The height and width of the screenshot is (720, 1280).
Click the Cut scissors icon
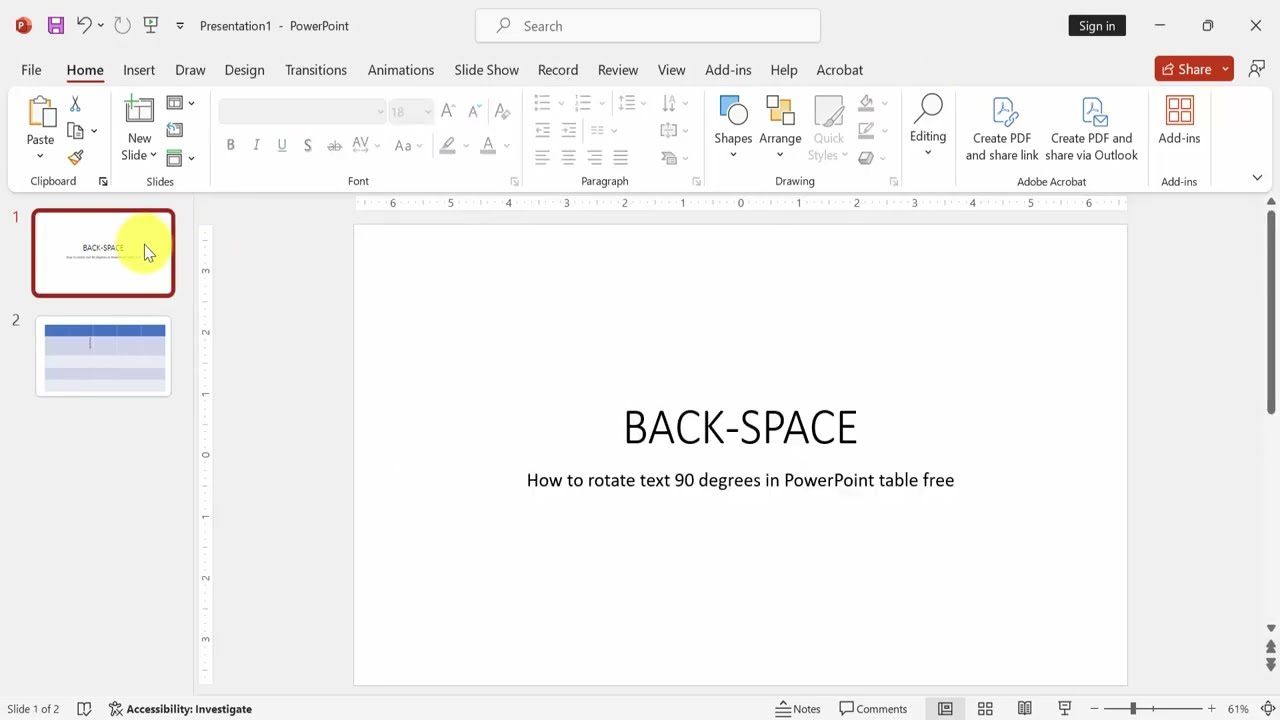75,104
